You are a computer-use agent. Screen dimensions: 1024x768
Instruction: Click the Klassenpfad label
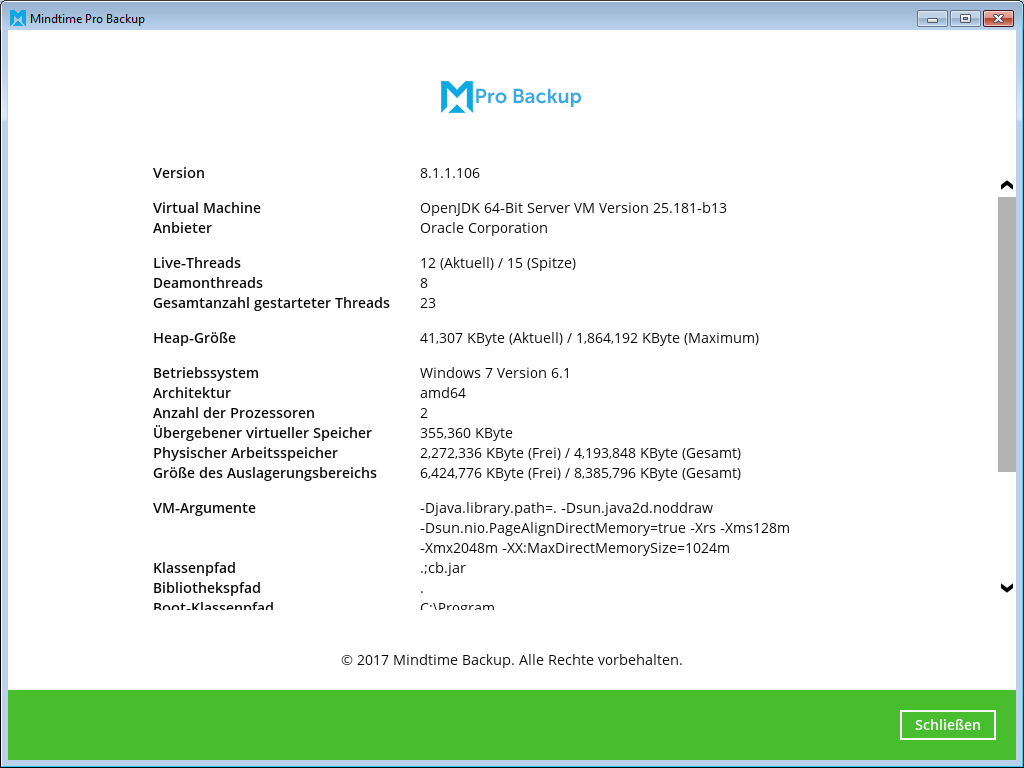(x=194, y=568)
